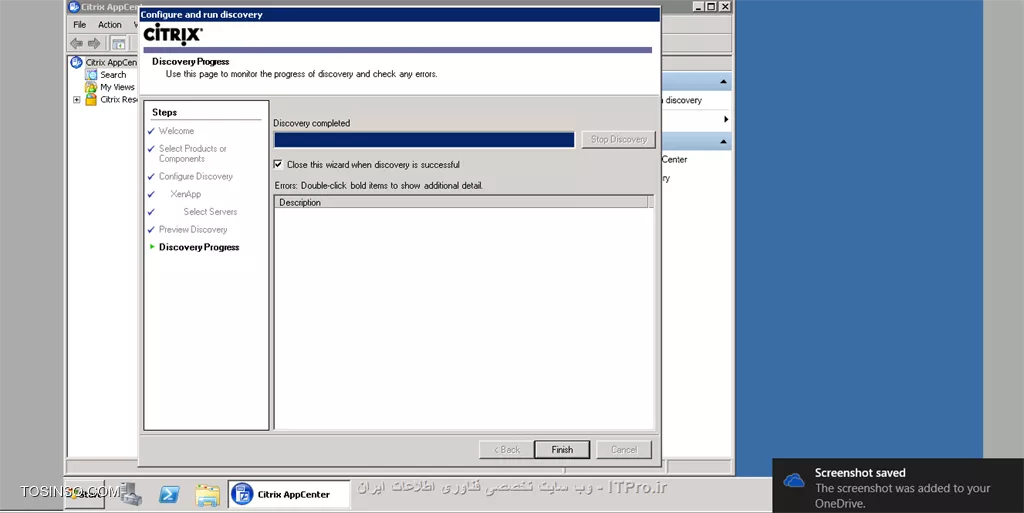Screen dimensions: 1024x513
Task: Collapse upper Actions pane section arrow
Action: click(723, 82)
